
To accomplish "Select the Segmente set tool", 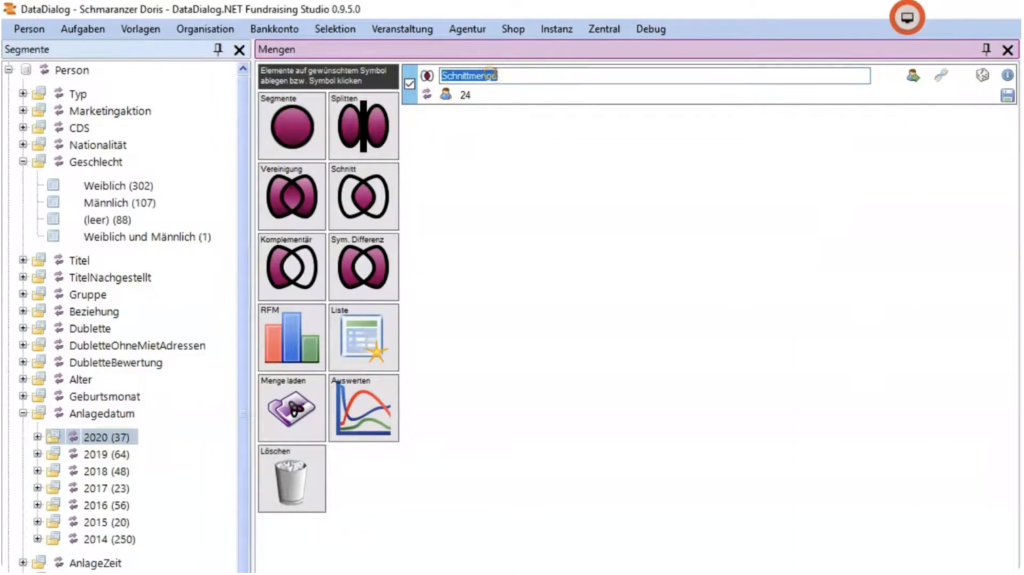I will tap(292, 125).
